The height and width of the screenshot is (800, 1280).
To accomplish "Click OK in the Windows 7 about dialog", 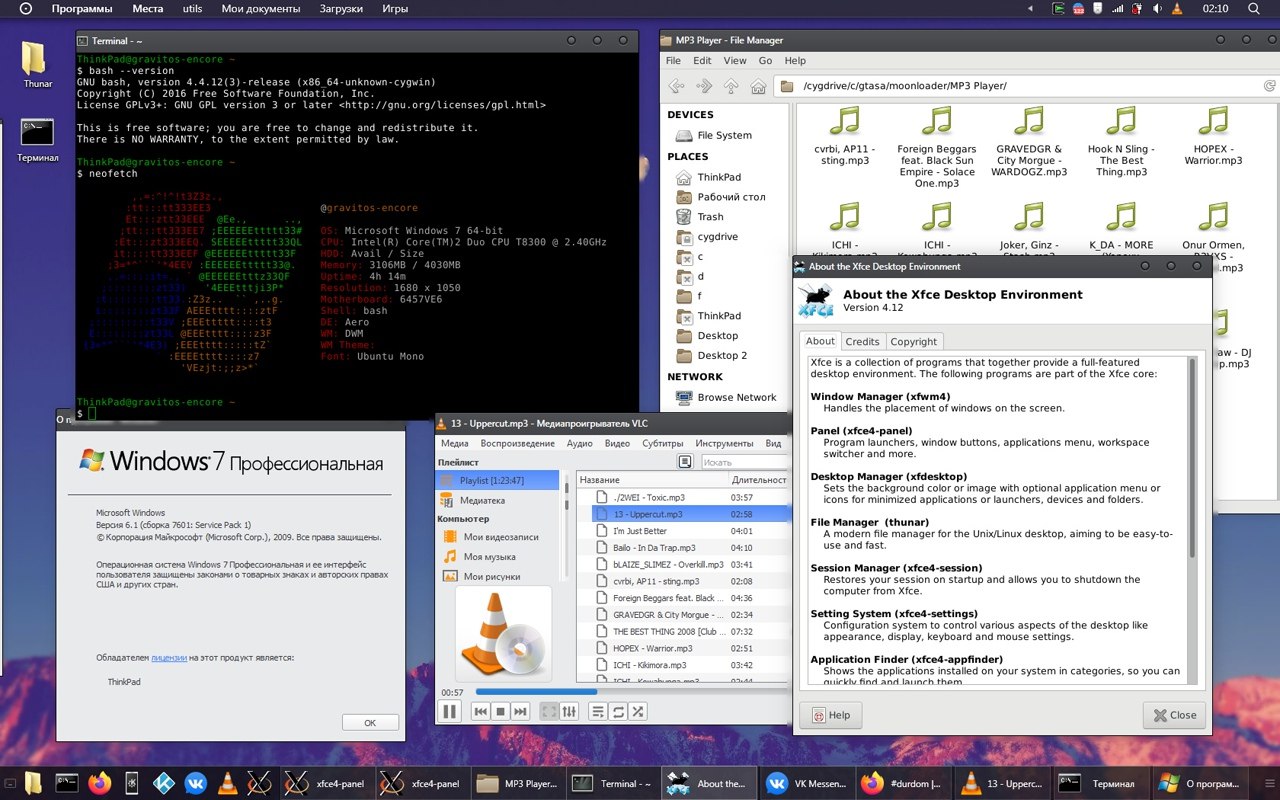I will 370,722.
